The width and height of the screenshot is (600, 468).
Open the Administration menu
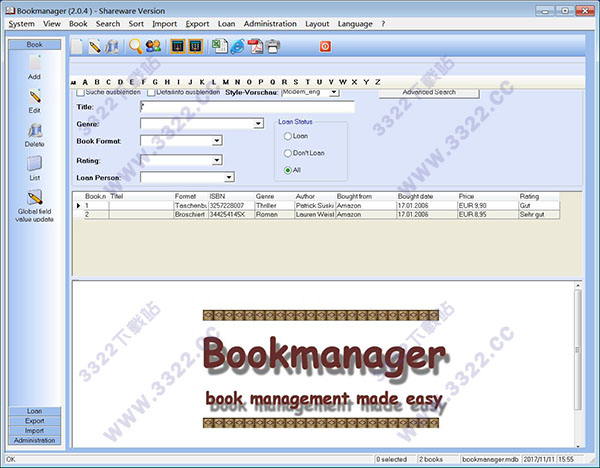[270, 24]
